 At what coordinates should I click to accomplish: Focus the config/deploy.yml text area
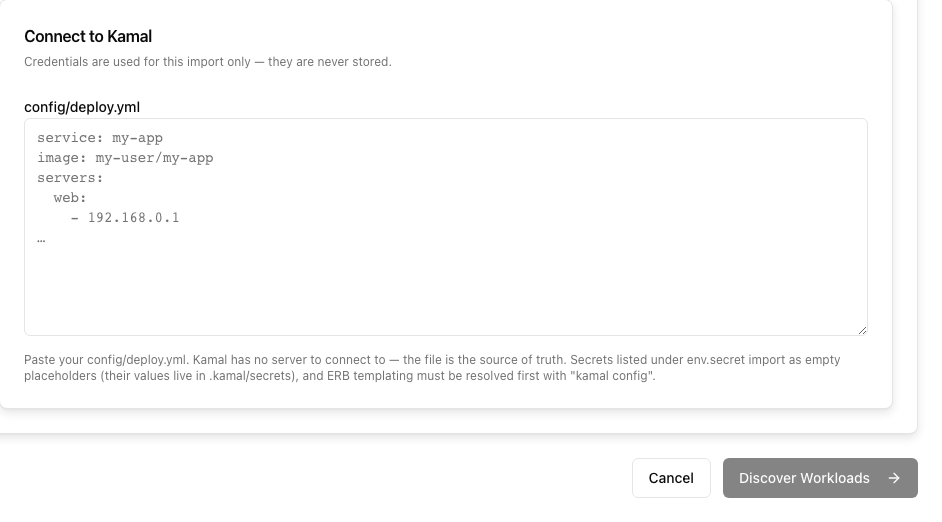446,227
